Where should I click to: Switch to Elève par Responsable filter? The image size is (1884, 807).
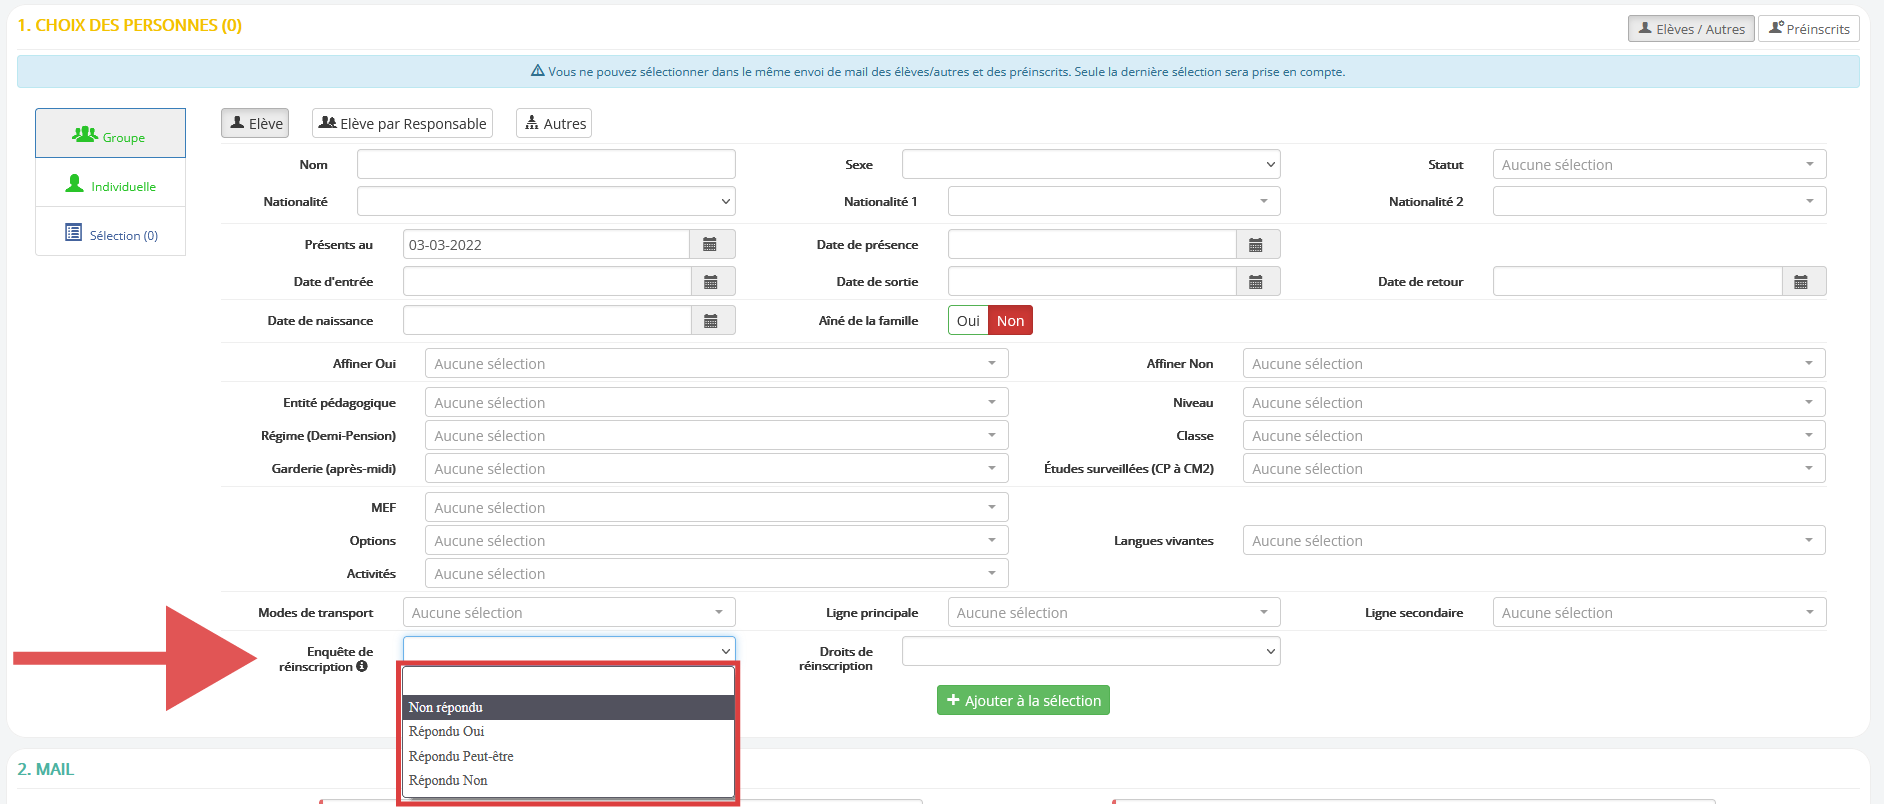click(x=402, y=124)
